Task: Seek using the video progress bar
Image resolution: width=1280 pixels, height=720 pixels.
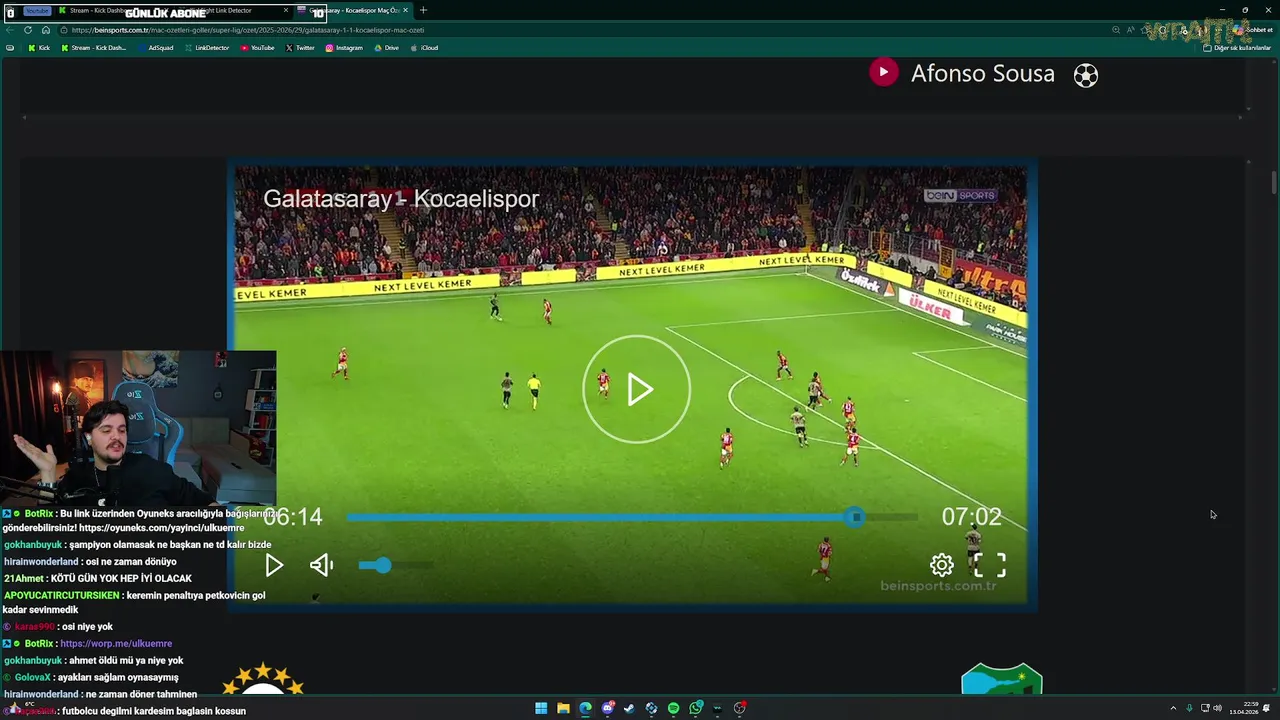Action: click(x=632, y=517)
